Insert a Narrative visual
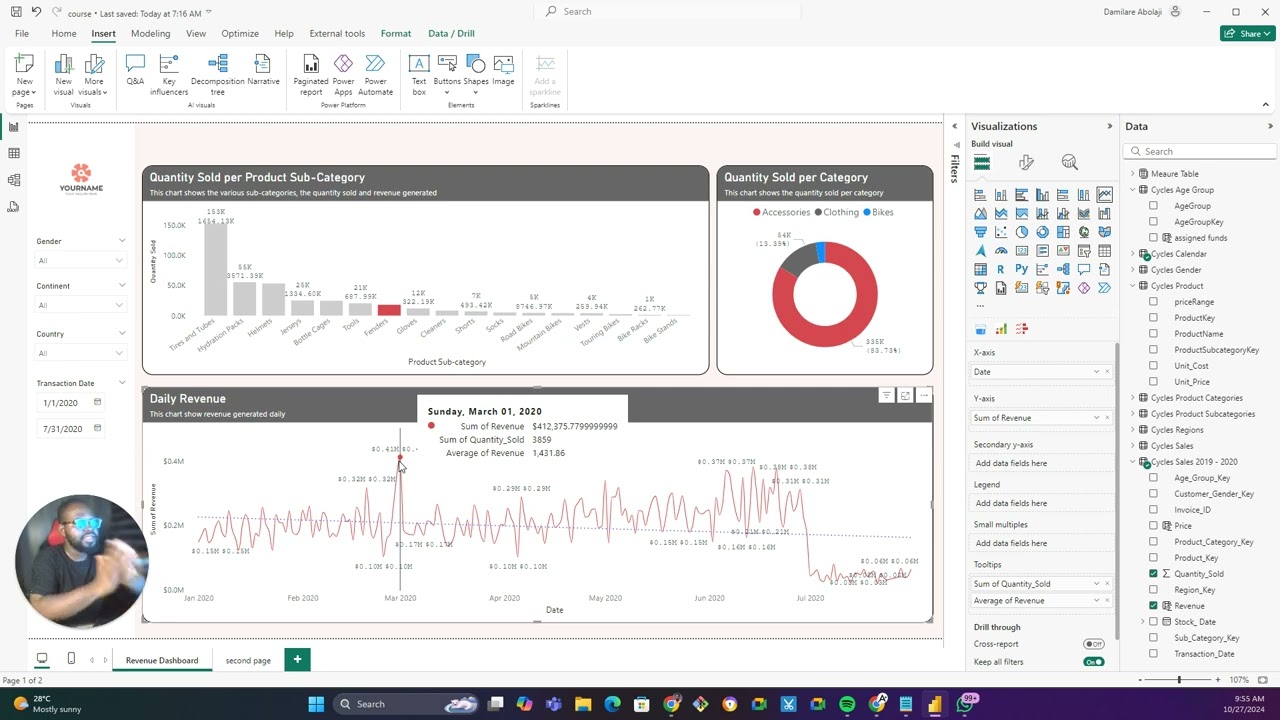The image size is (1280, 720). pyautogui.click(x=263, y=70)
